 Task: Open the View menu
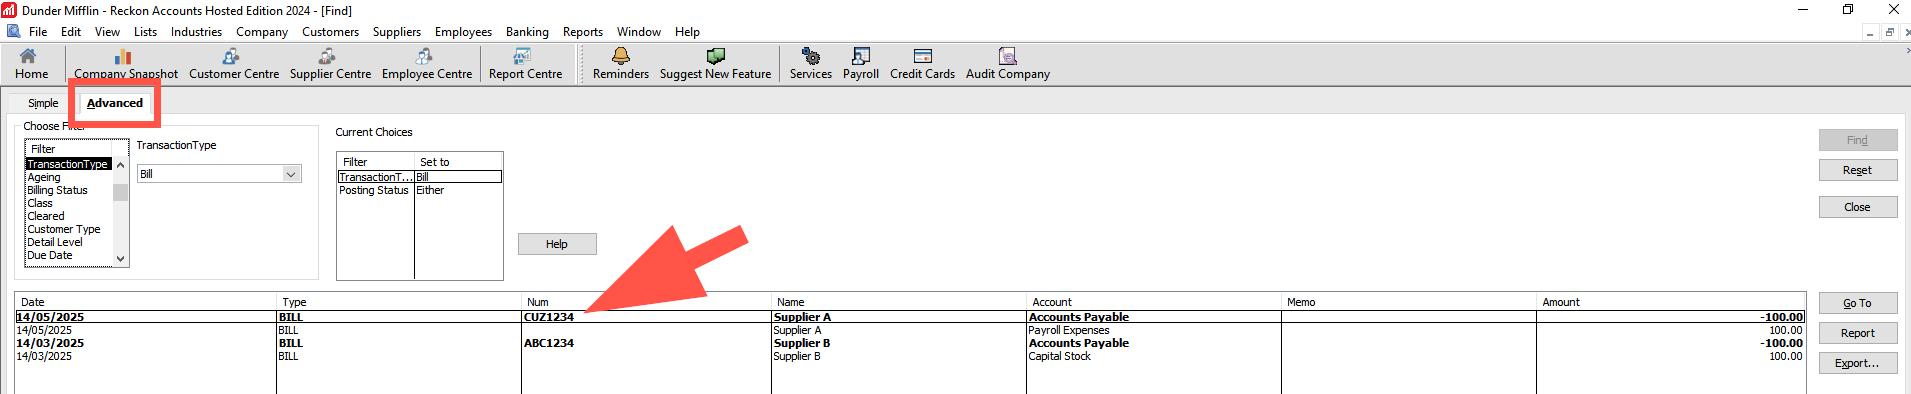[x=107, y=32]
